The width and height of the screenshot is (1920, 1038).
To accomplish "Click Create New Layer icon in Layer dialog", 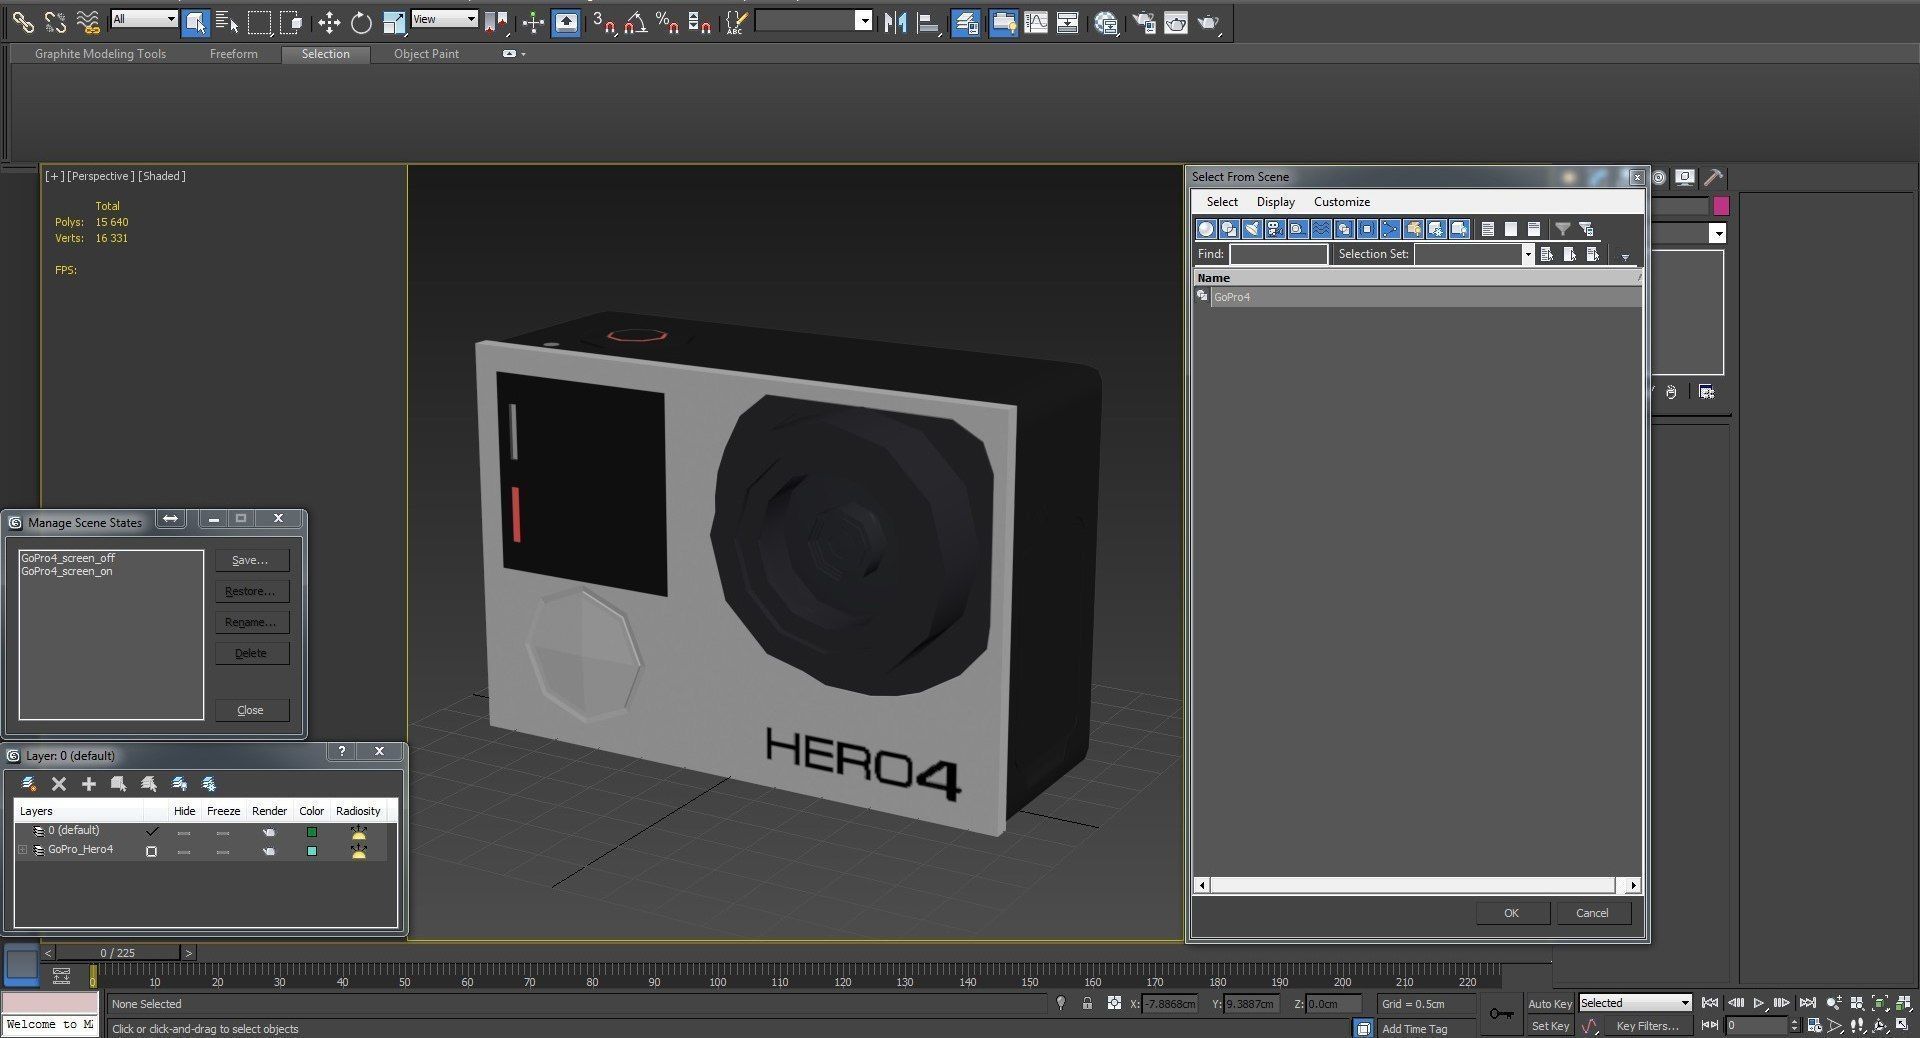I will [29, 784].
